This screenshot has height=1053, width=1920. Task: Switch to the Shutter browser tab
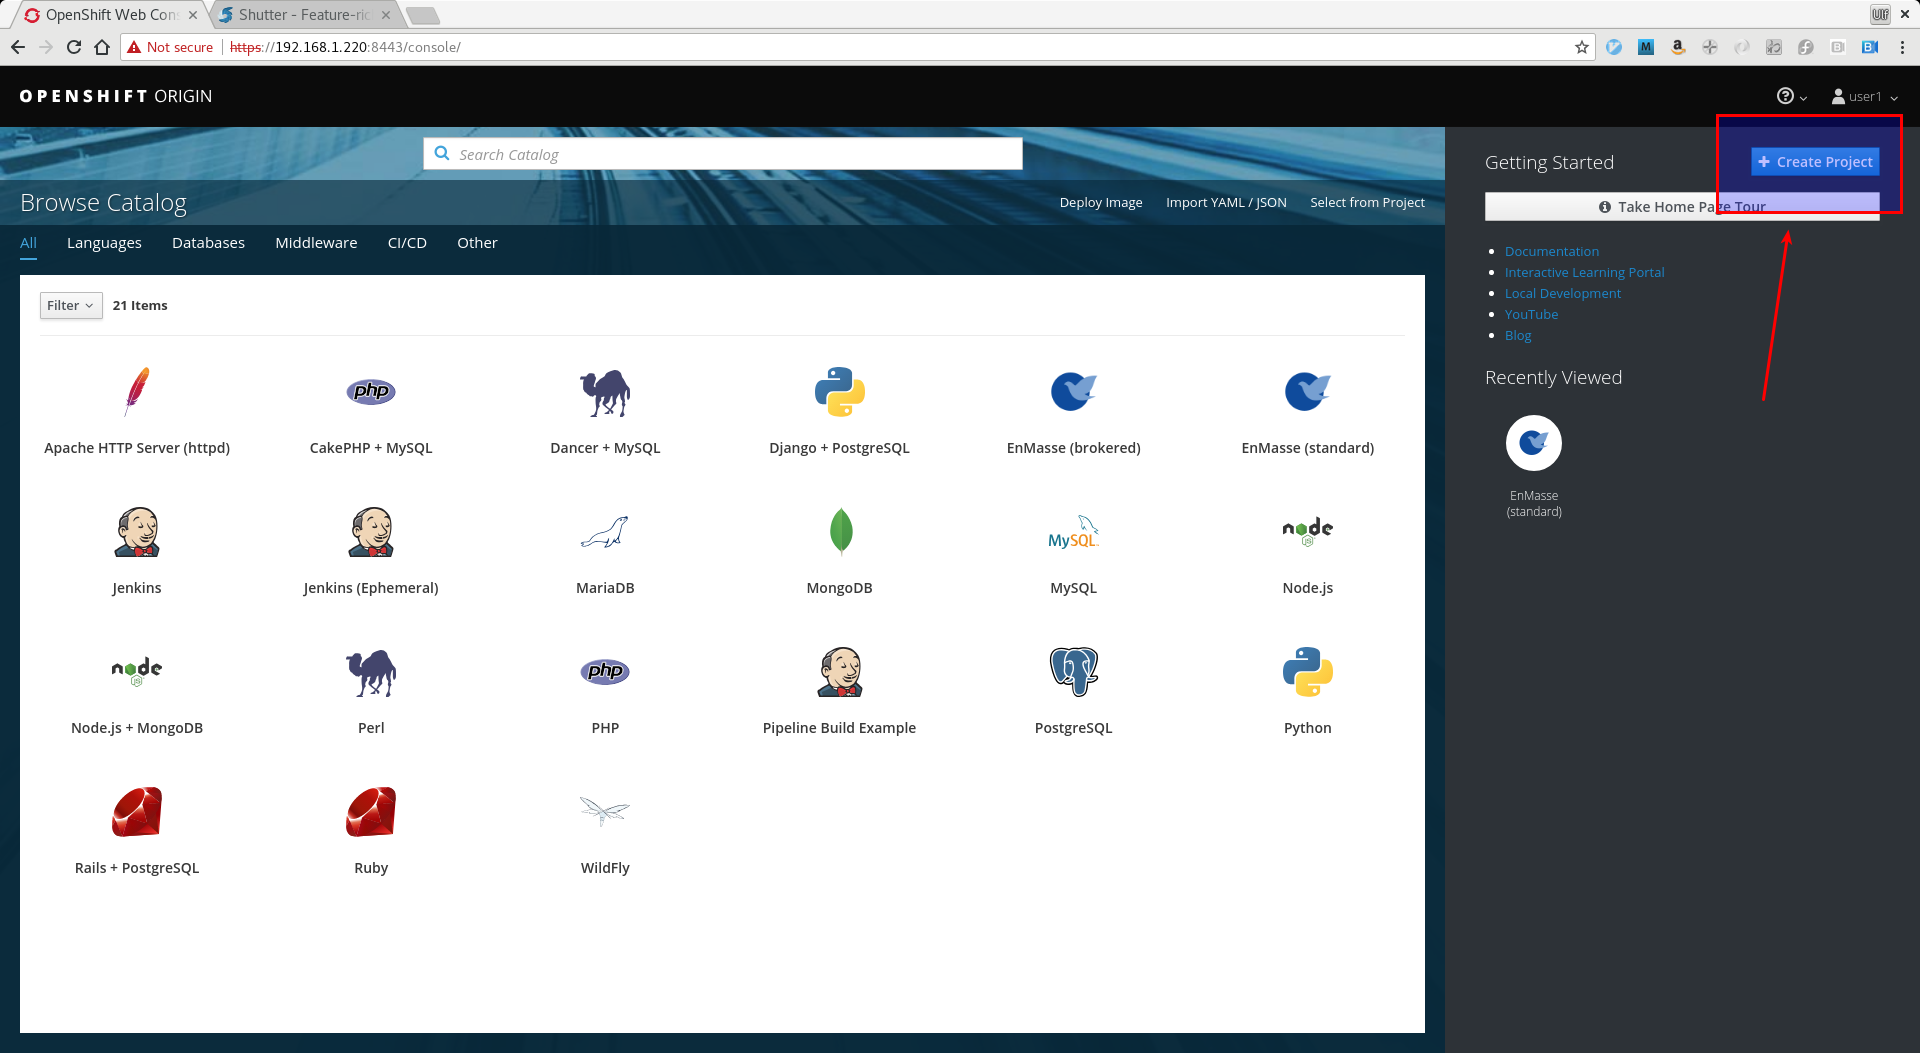point(303,15)
